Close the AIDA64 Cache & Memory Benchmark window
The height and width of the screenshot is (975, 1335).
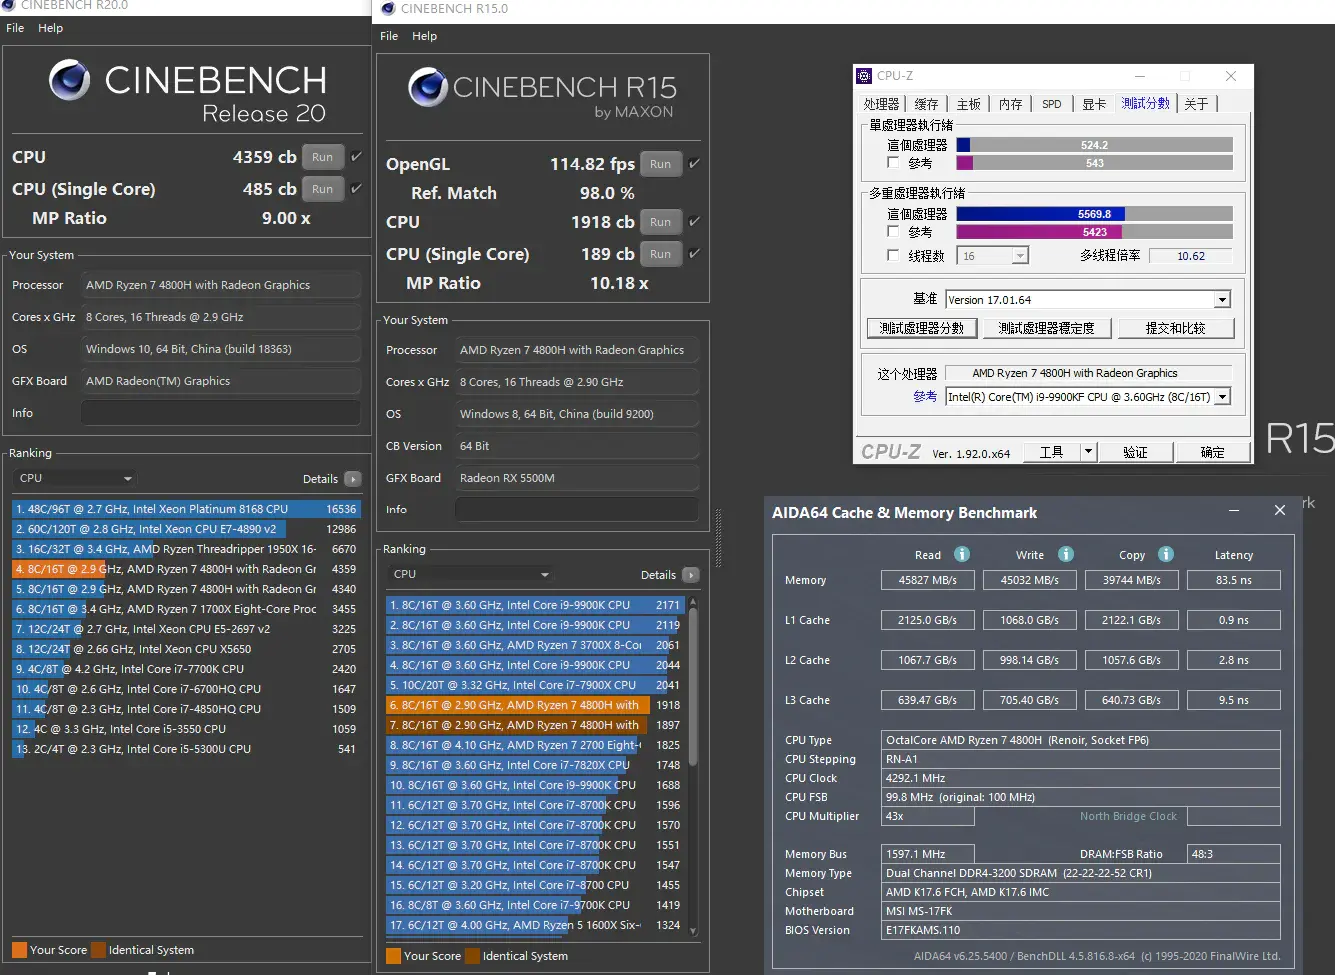[1280, 510]
